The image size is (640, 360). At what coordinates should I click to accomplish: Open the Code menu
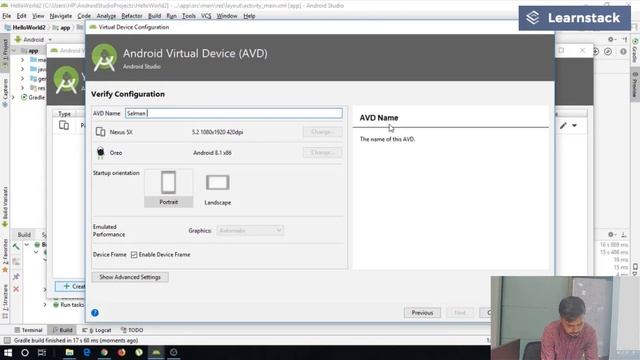[x=84, y=16]
